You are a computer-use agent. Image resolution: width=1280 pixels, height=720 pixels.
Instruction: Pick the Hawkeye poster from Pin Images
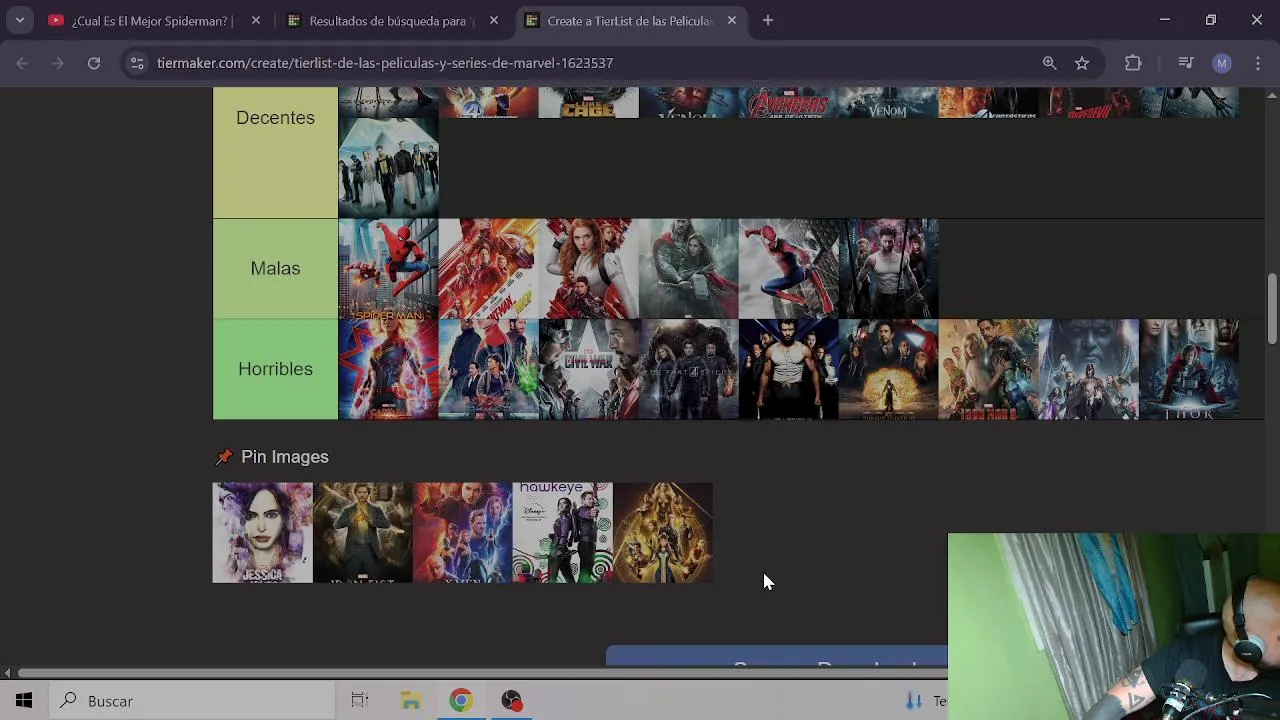562,533
